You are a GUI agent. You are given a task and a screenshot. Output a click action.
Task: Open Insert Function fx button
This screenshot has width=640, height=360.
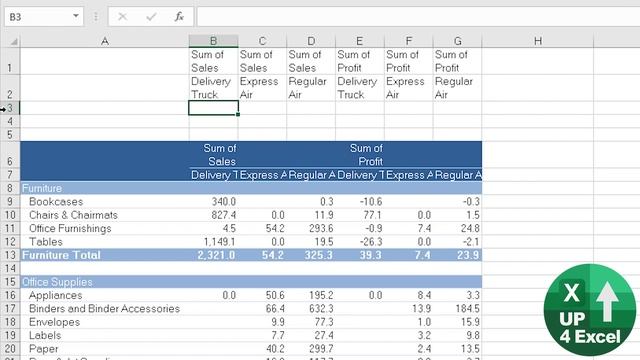pyautogui.click(x=179, y=17)
